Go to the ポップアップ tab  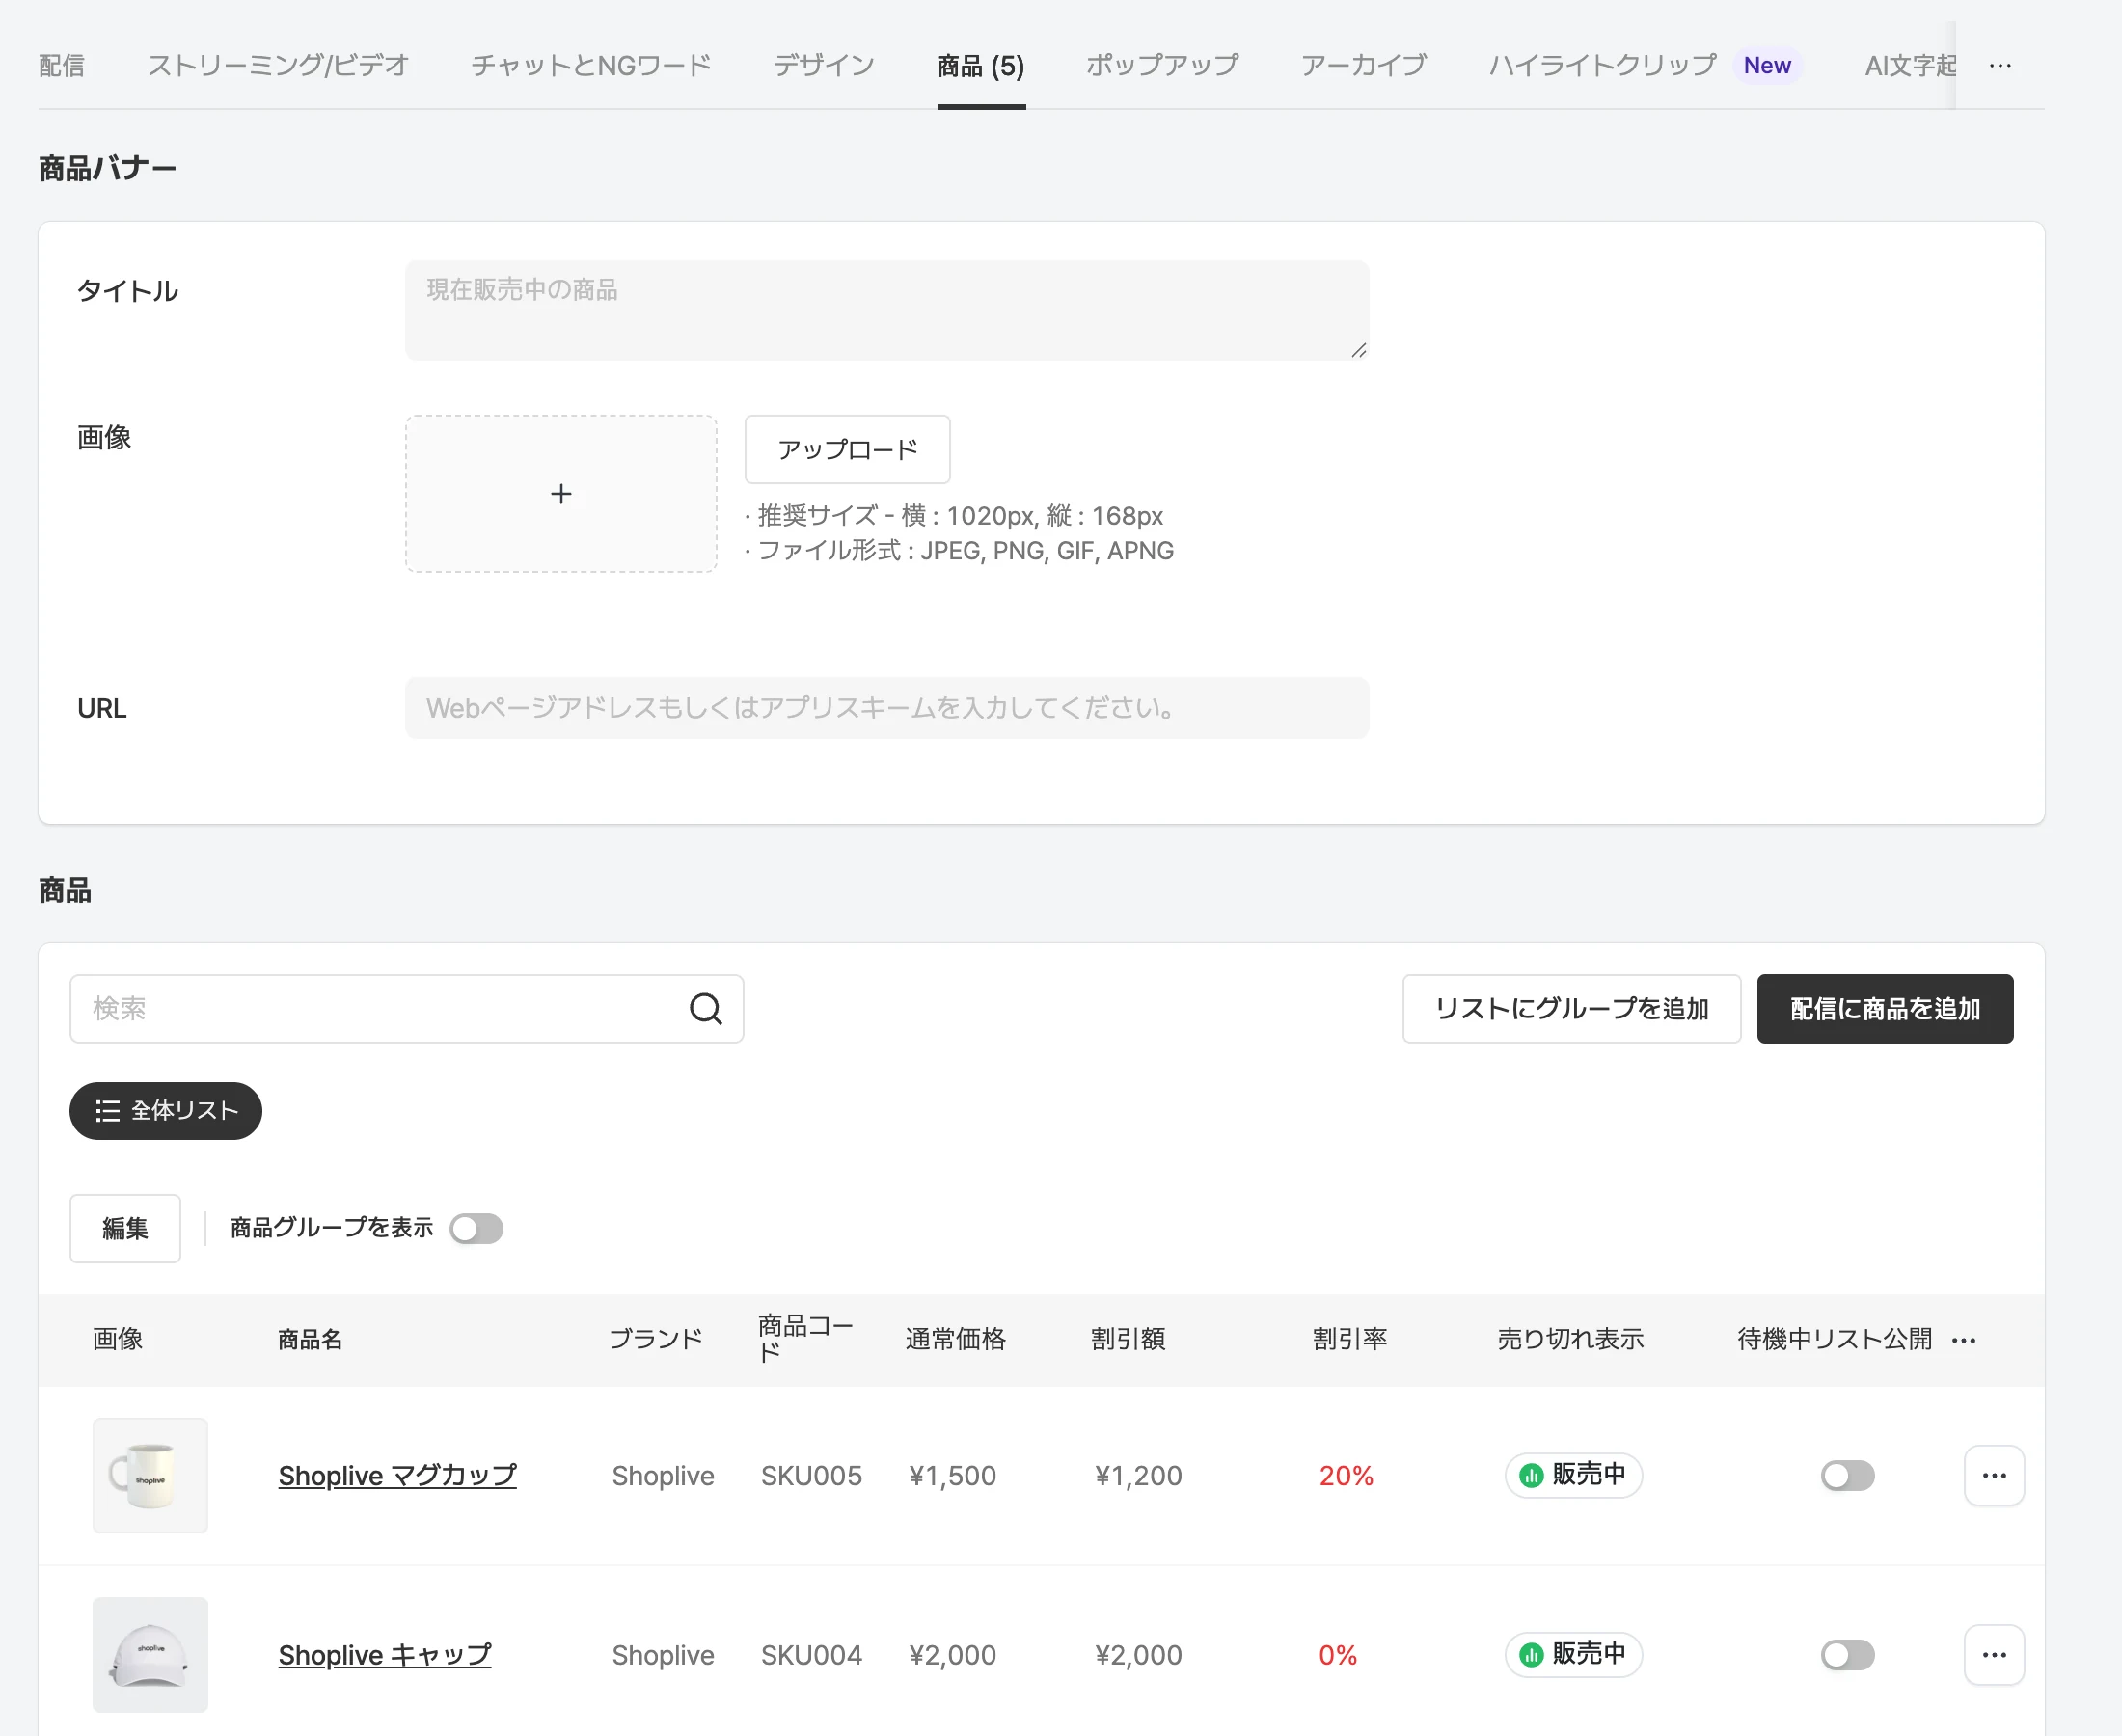click(x=1162, y=65)
